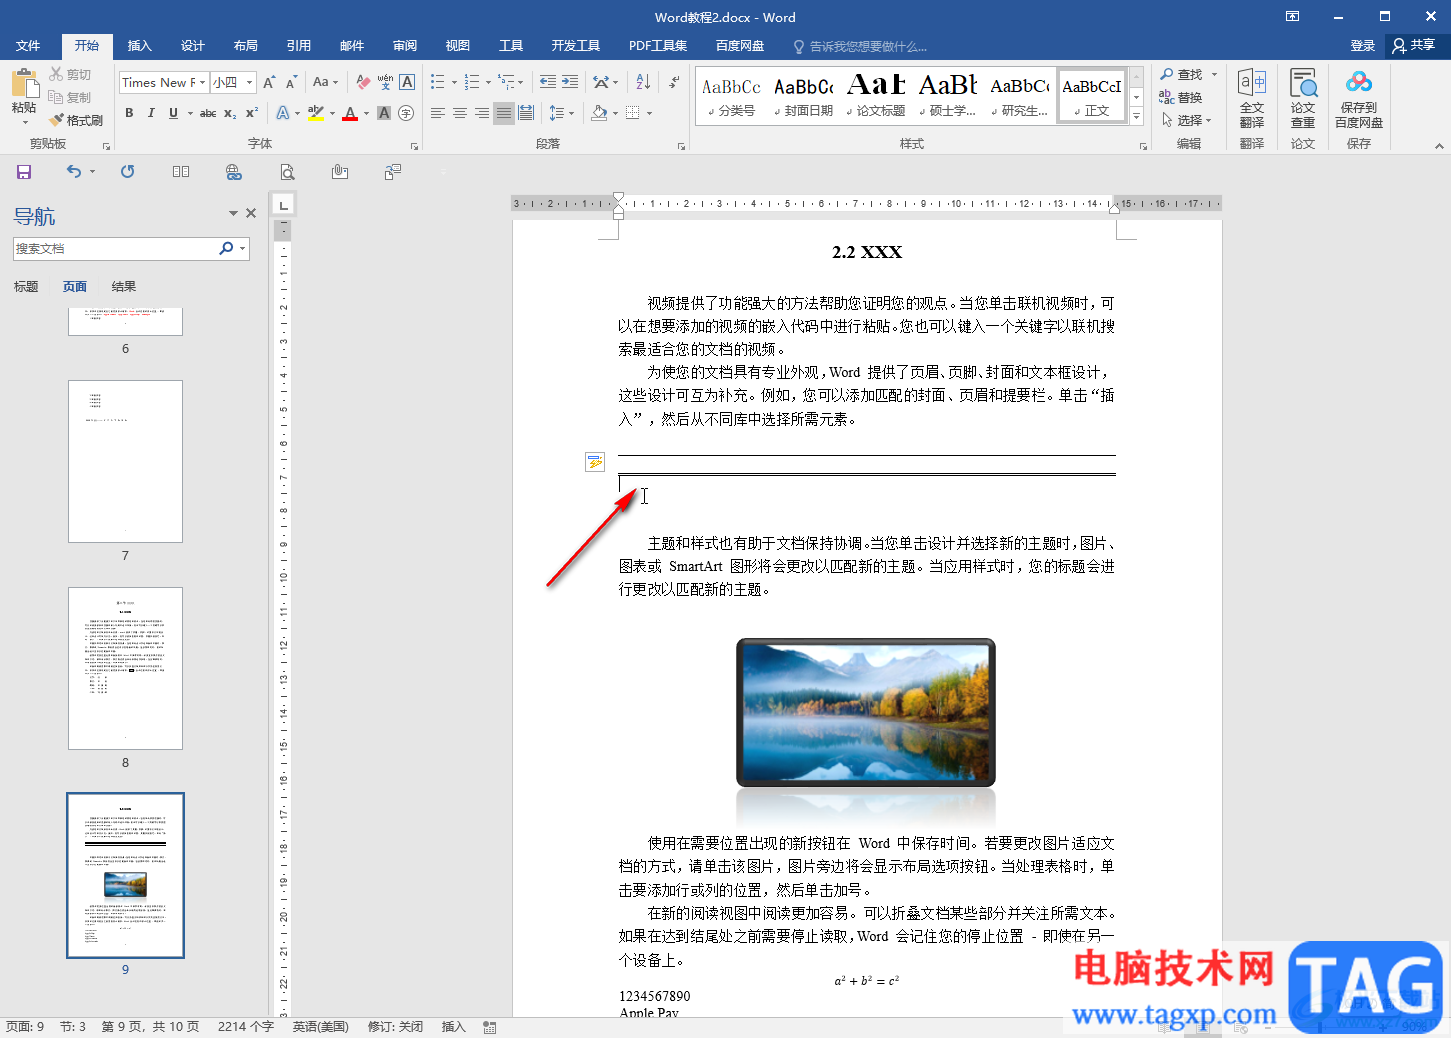1451x1038 pixels.
Task: Increase paragraph indent
Action: pos(569,82)
